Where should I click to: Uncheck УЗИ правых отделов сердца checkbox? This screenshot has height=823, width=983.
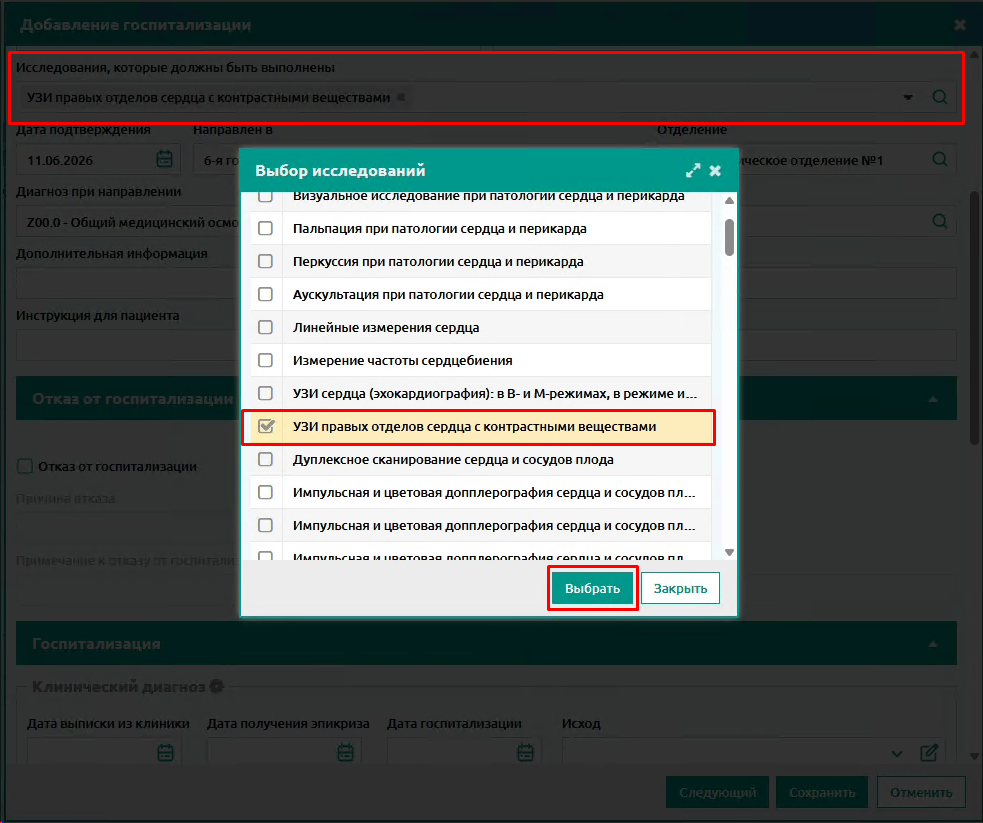click(265, 426)
